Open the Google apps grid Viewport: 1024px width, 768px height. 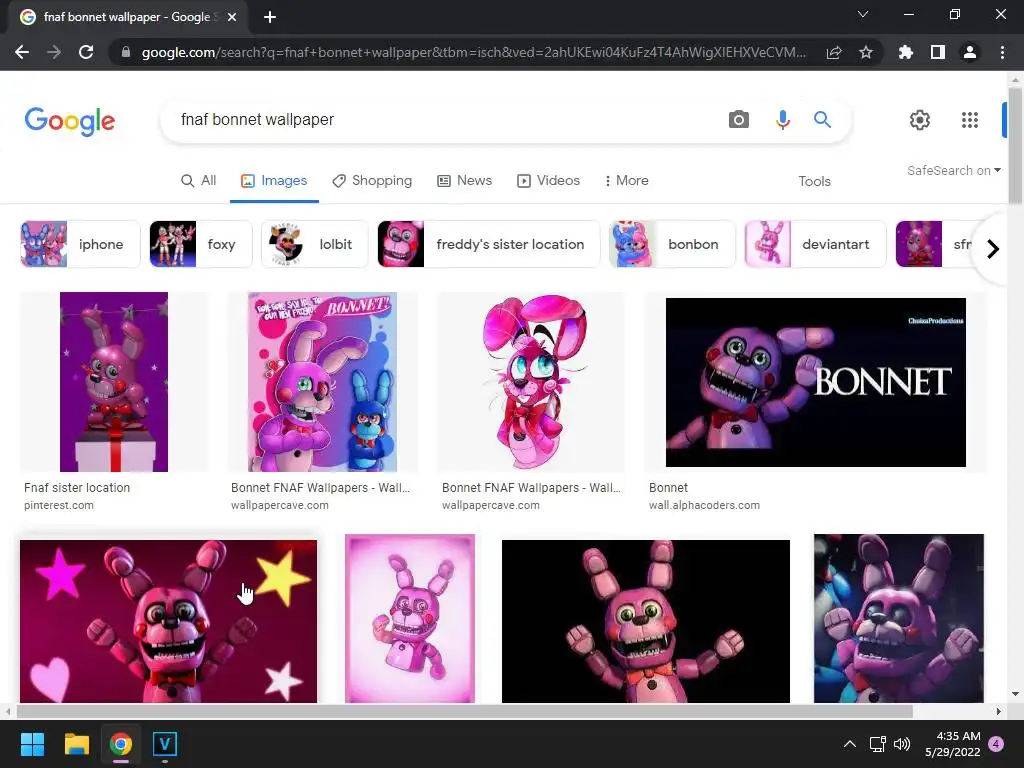(x=970, y=120)
